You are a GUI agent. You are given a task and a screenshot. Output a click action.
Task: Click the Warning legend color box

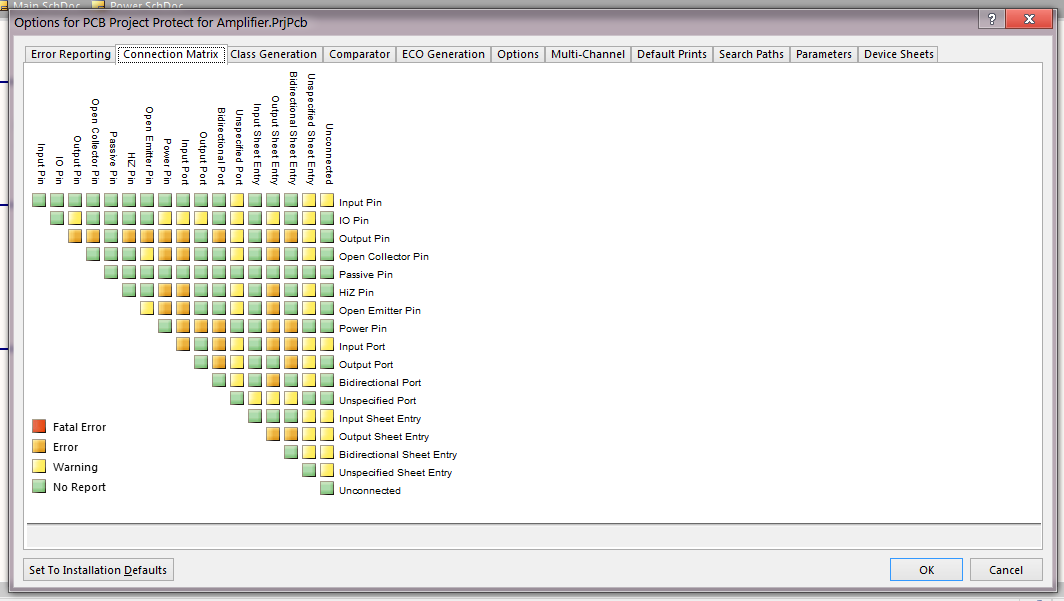pyautogui.click(x=39, y=467)
